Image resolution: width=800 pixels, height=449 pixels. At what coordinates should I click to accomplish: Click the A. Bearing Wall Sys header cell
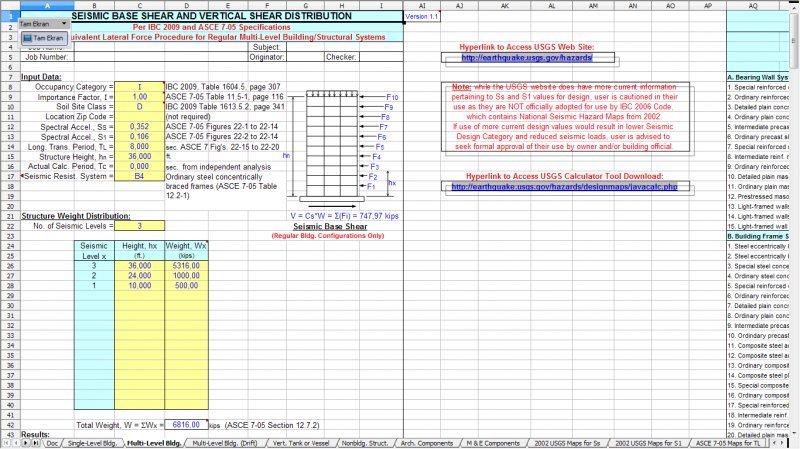[758, 77]
